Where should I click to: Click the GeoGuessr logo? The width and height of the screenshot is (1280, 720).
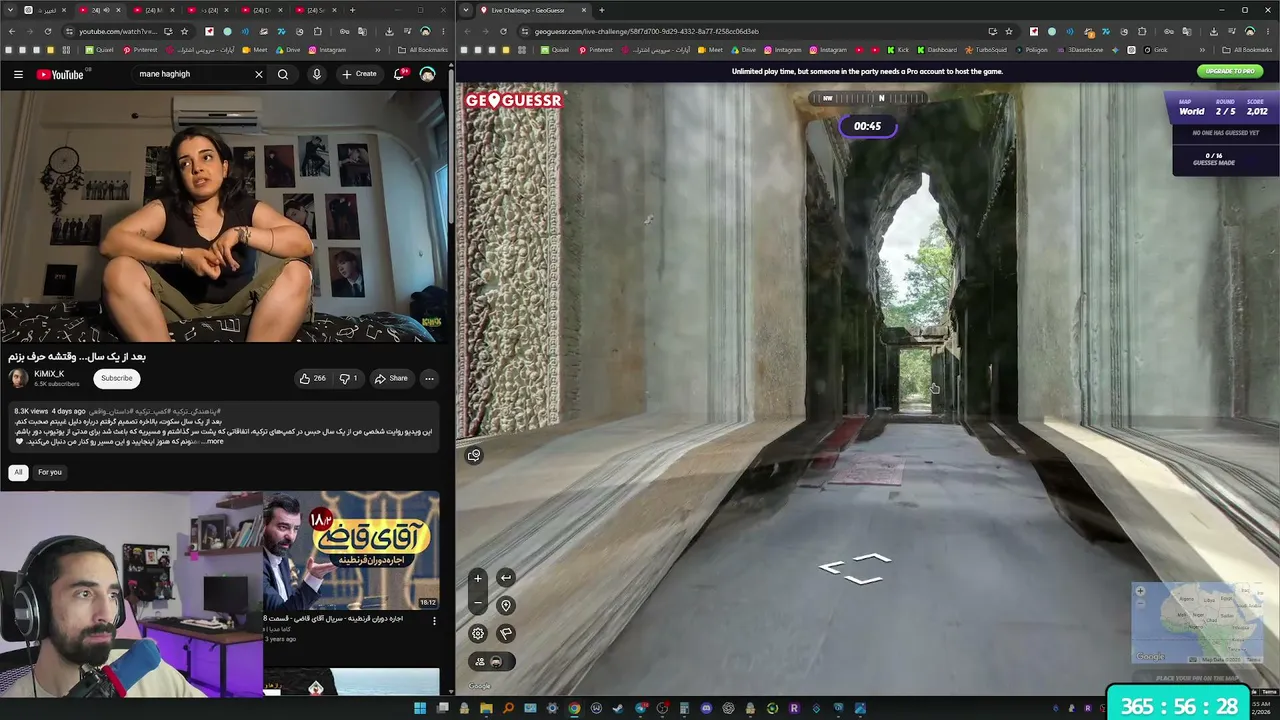click(x=513, y=100)
